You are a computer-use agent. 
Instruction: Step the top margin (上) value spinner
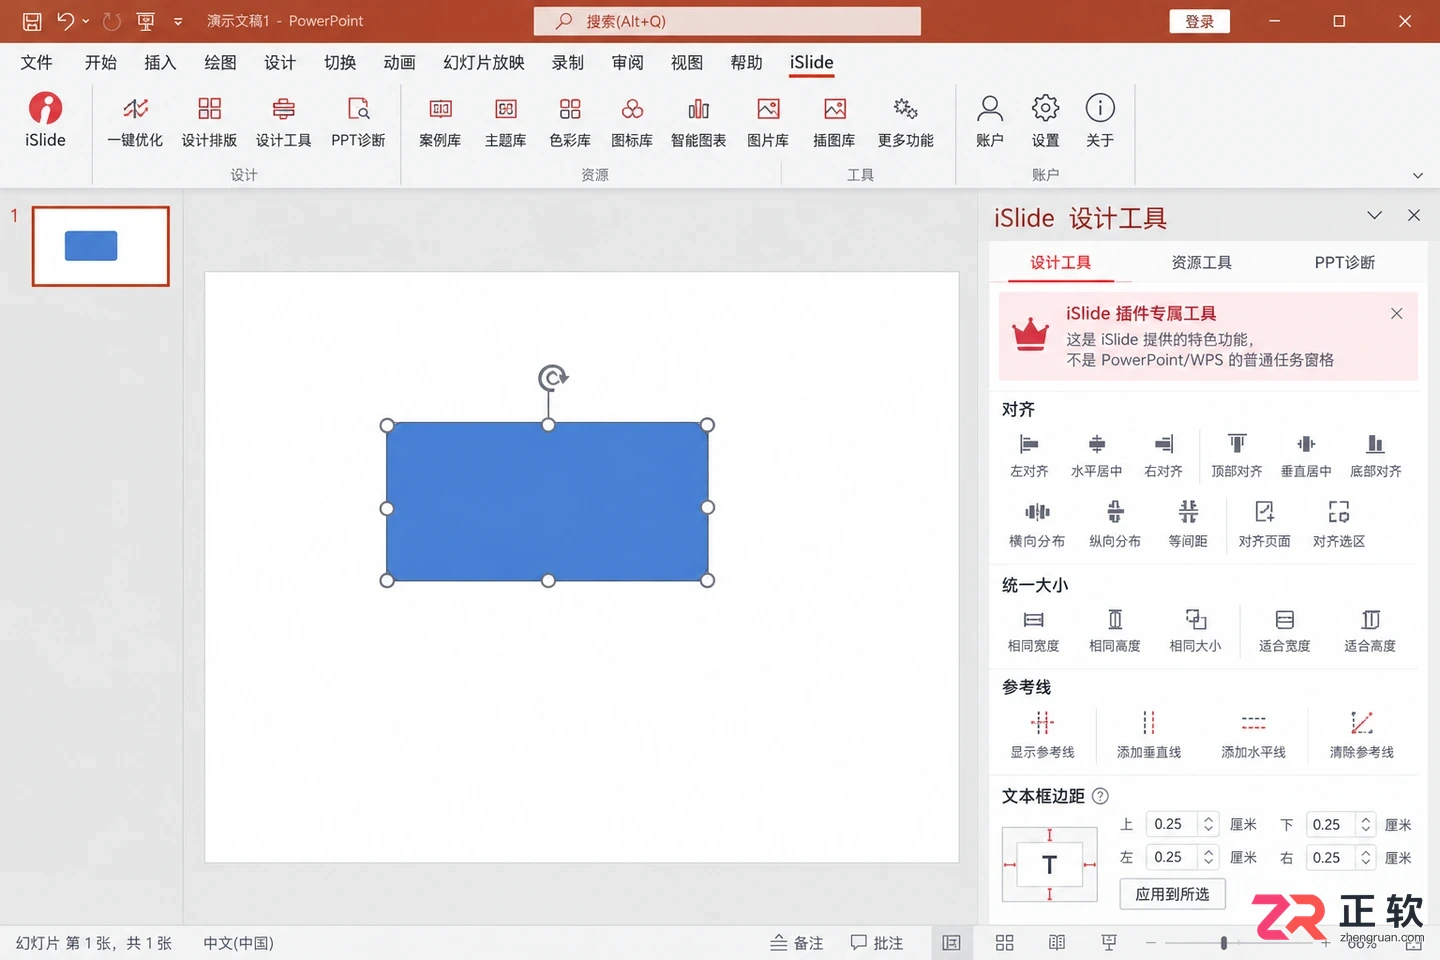(x=1209, y=824)
